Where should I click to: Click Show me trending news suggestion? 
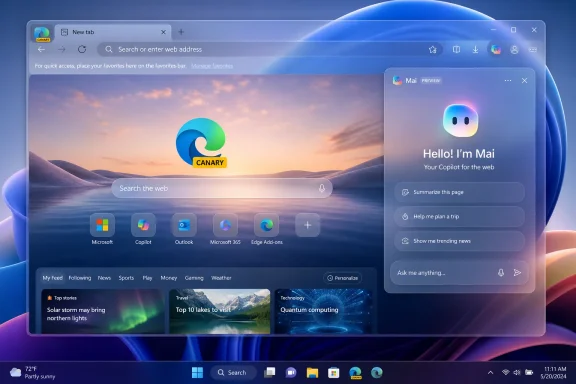459,241
